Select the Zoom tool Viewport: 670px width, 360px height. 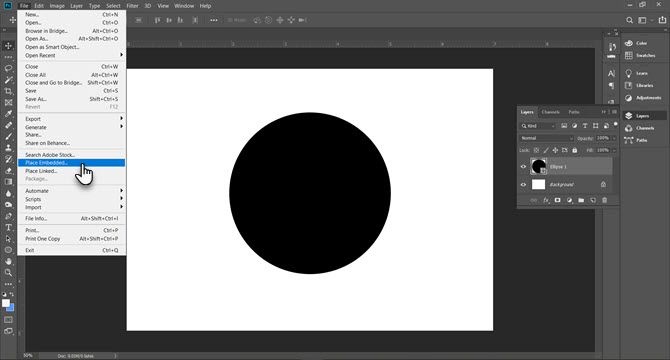pos(8,272)
